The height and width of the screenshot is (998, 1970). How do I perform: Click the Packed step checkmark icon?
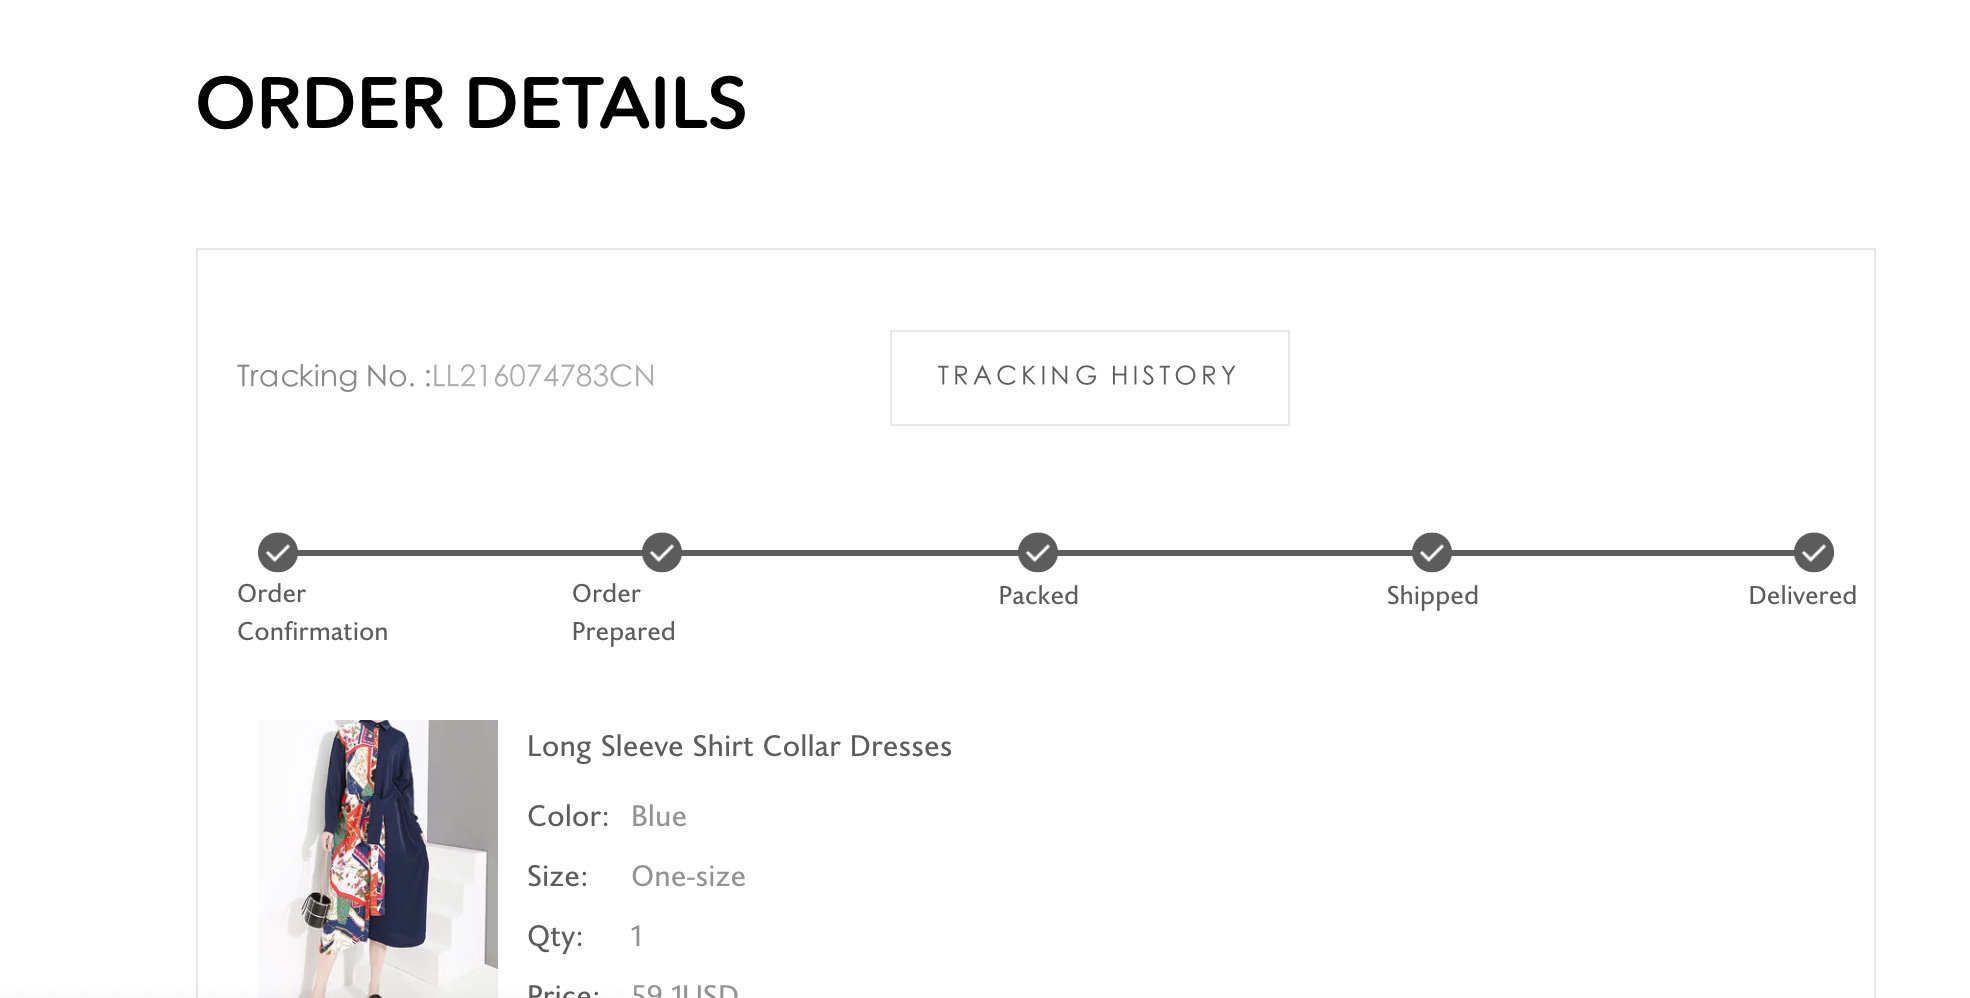tap(1038, 552)
